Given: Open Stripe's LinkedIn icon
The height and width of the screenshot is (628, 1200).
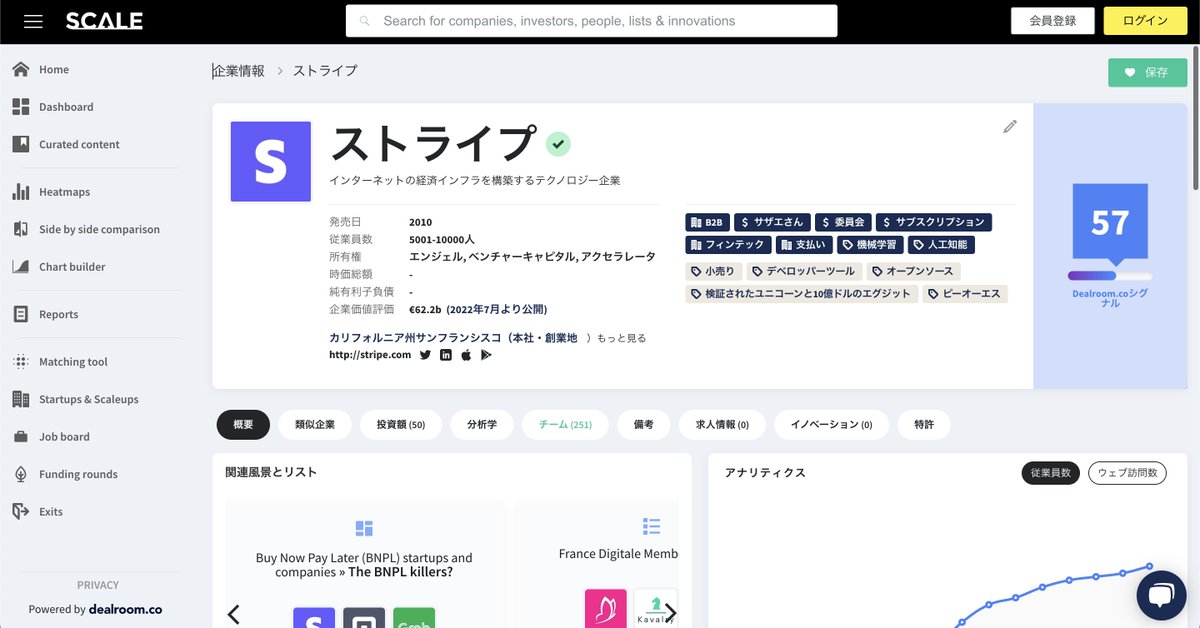Looking at the screenshot, I should (446, 355).
